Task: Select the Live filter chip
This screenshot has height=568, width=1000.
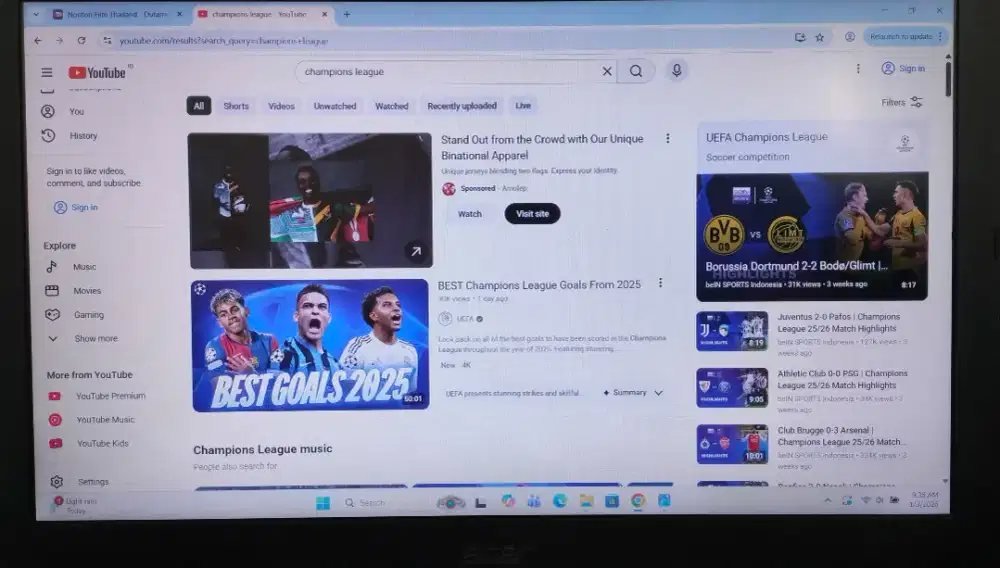Action: (x=523, y=106)
